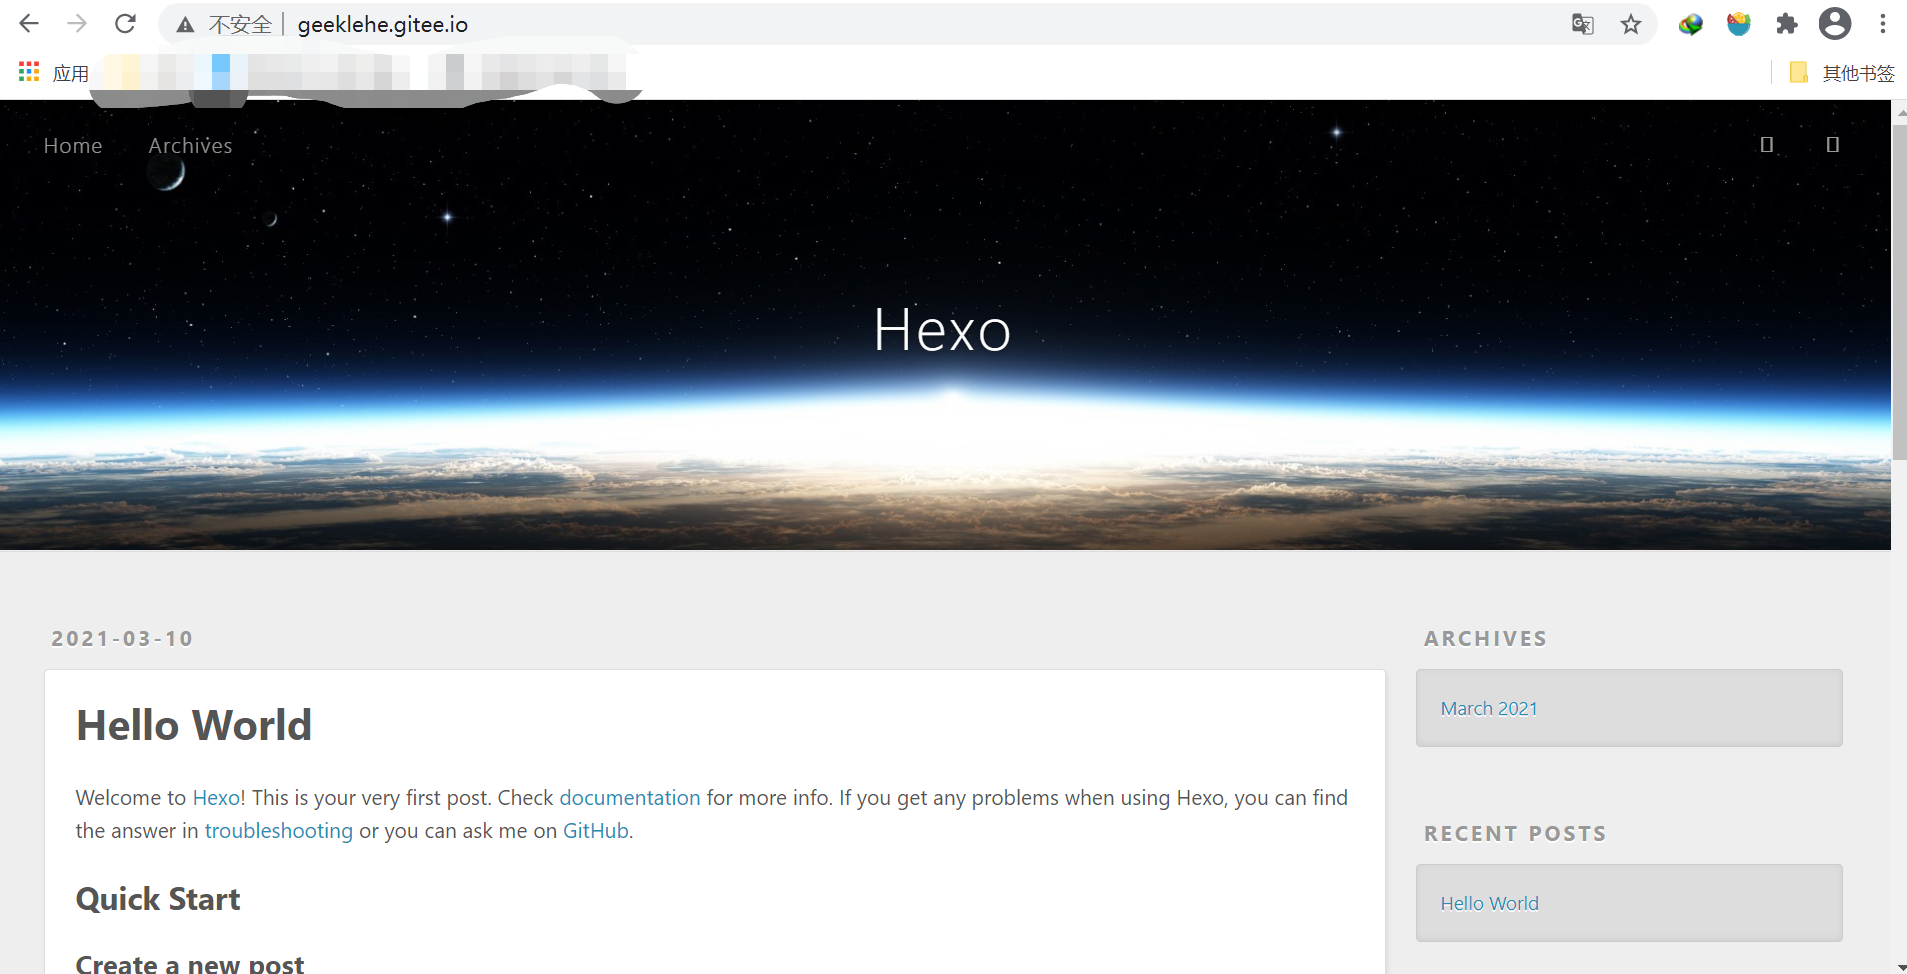Open March 2021 in Archives
Image resolution: width=1907 pixels, height=974 pixels.
[x=1489, y=709]
